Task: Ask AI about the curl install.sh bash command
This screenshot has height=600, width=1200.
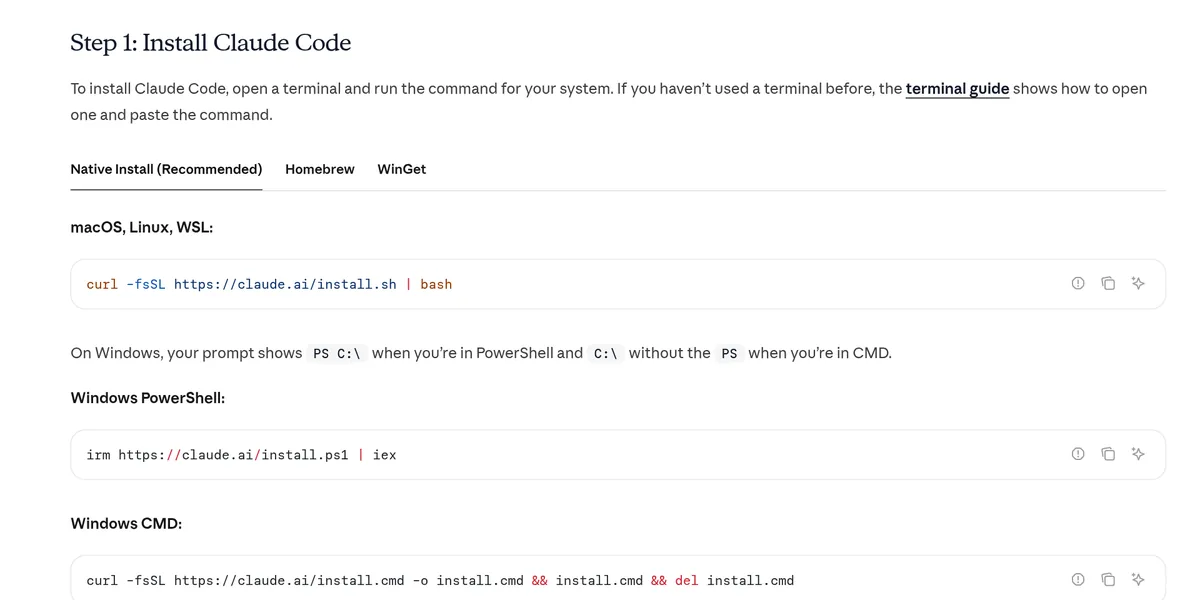Action: (x=1138, y=284)
